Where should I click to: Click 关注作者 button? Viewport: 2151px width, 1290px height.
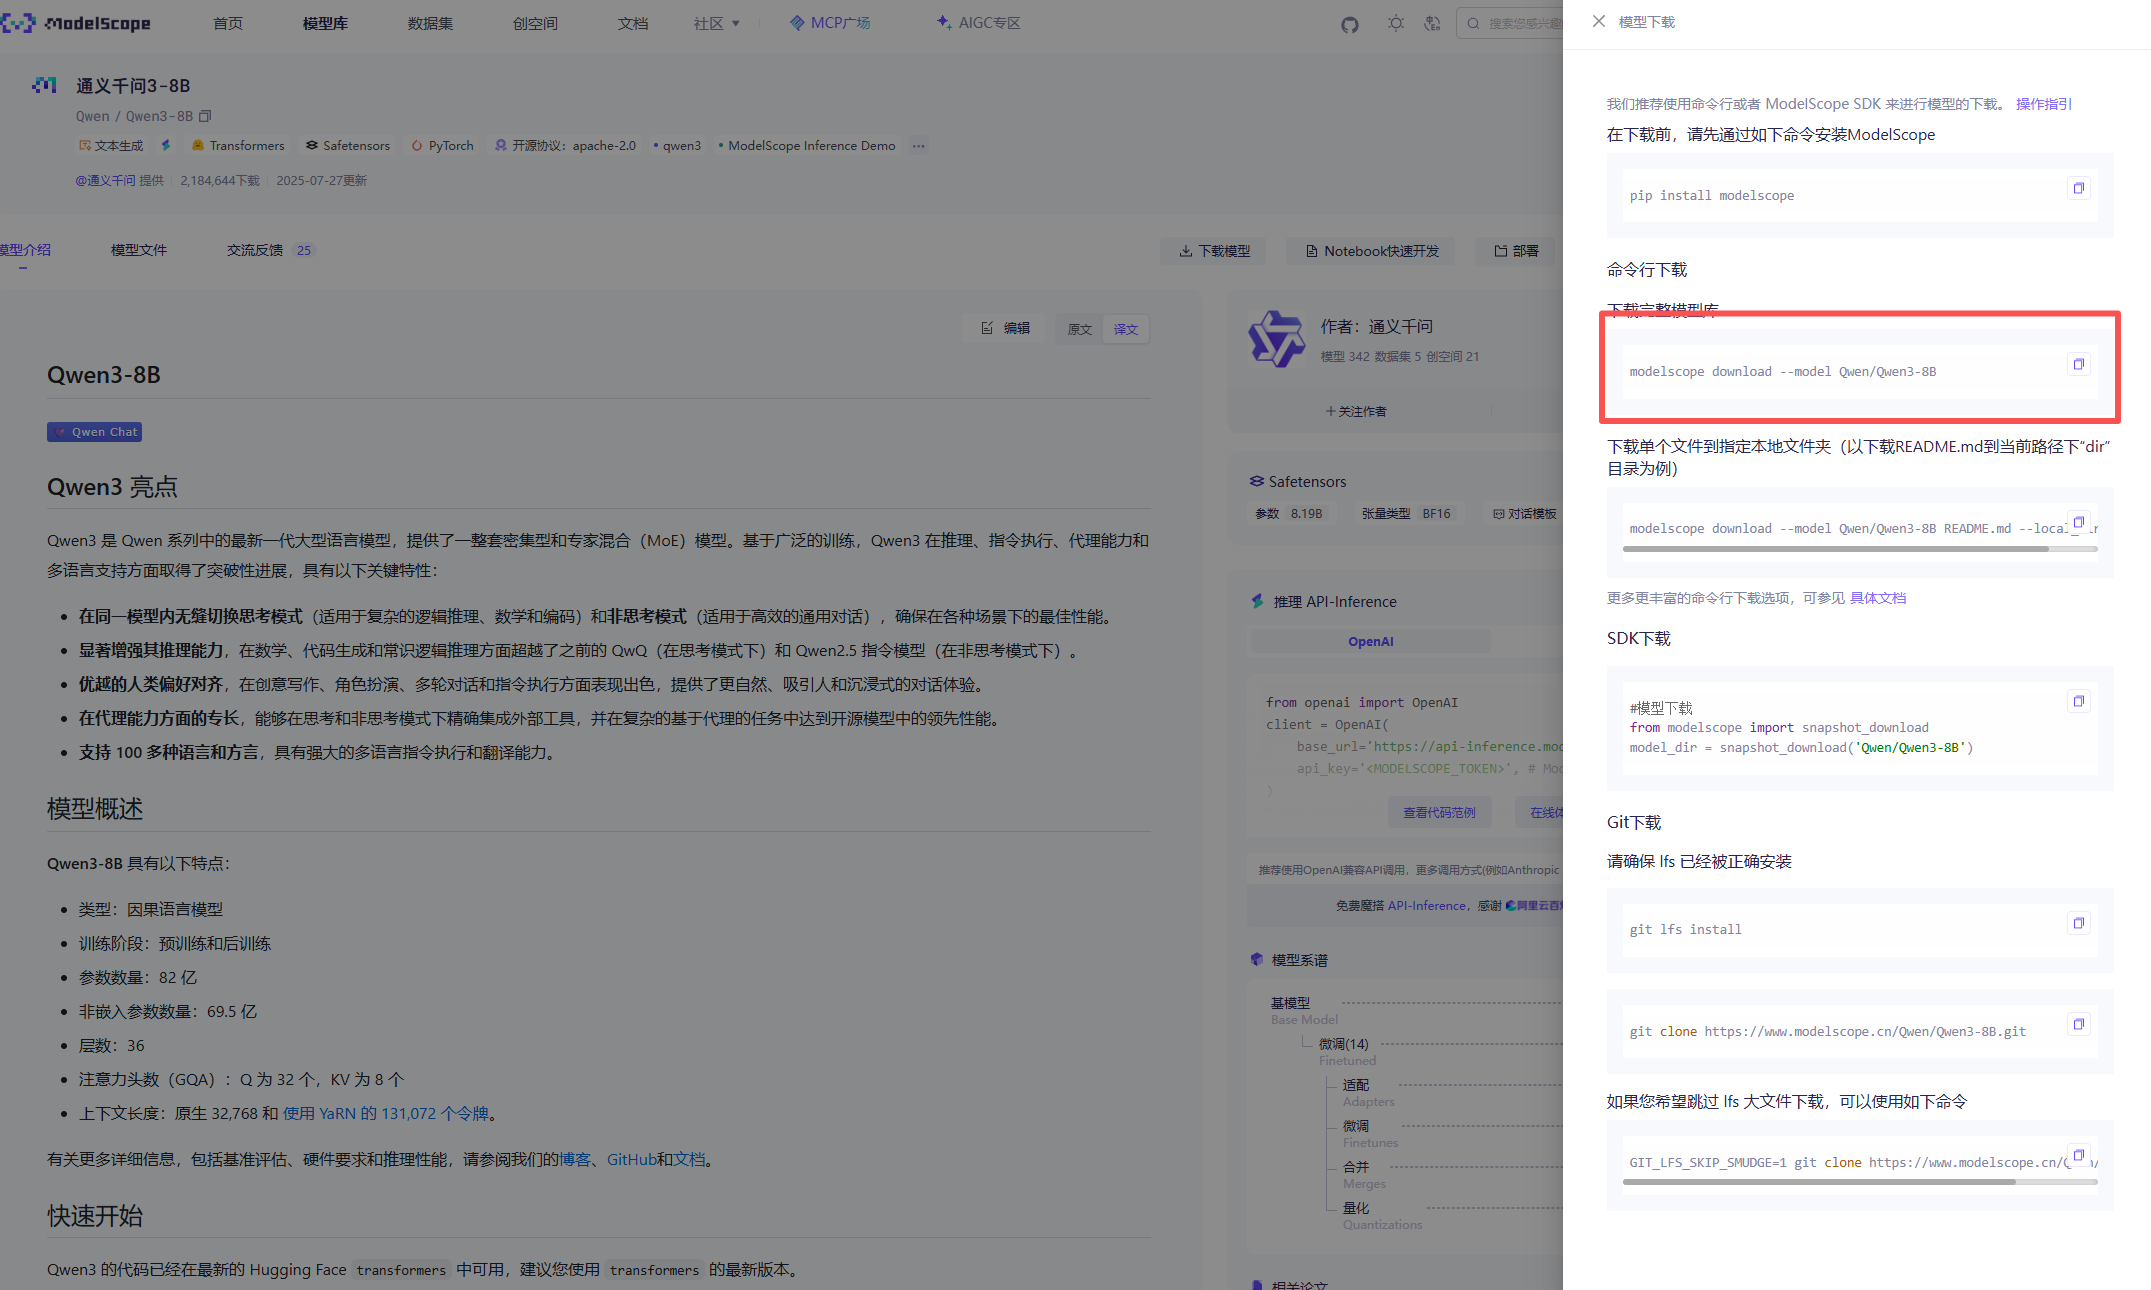(x=1356, y=412)
